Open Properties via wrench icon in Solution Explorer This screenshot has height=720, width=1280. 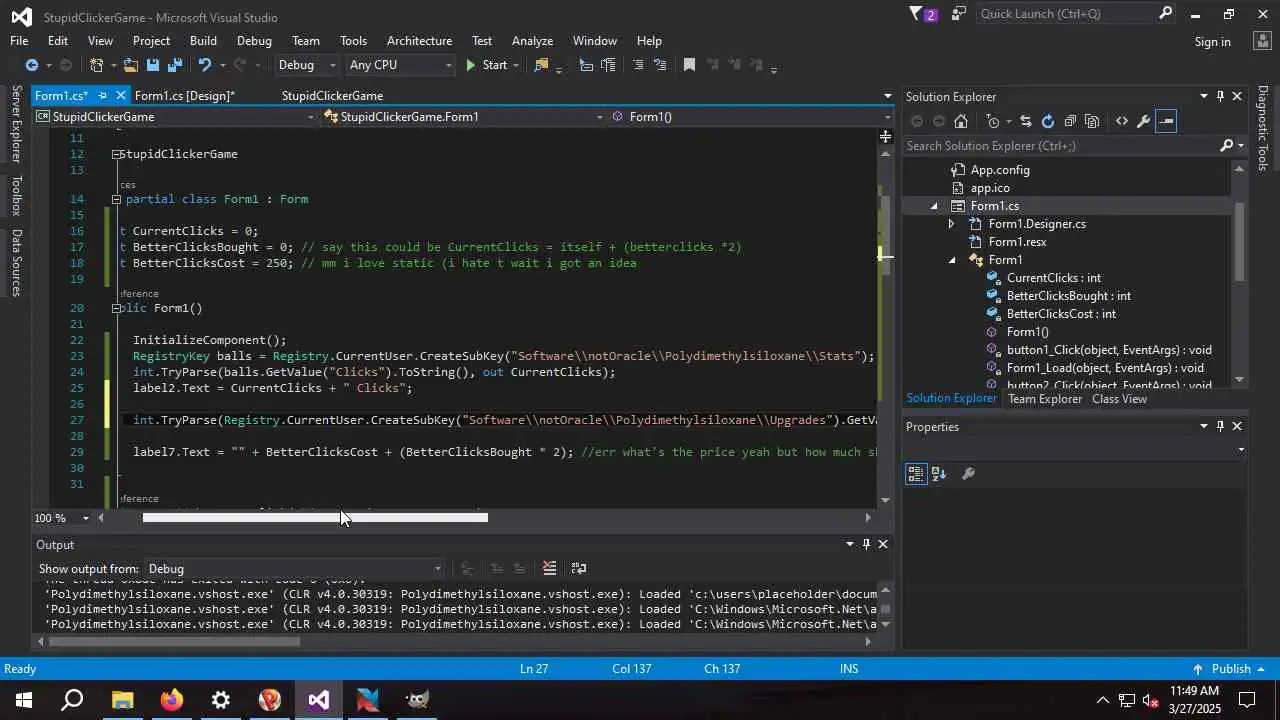coord(1144,121)
